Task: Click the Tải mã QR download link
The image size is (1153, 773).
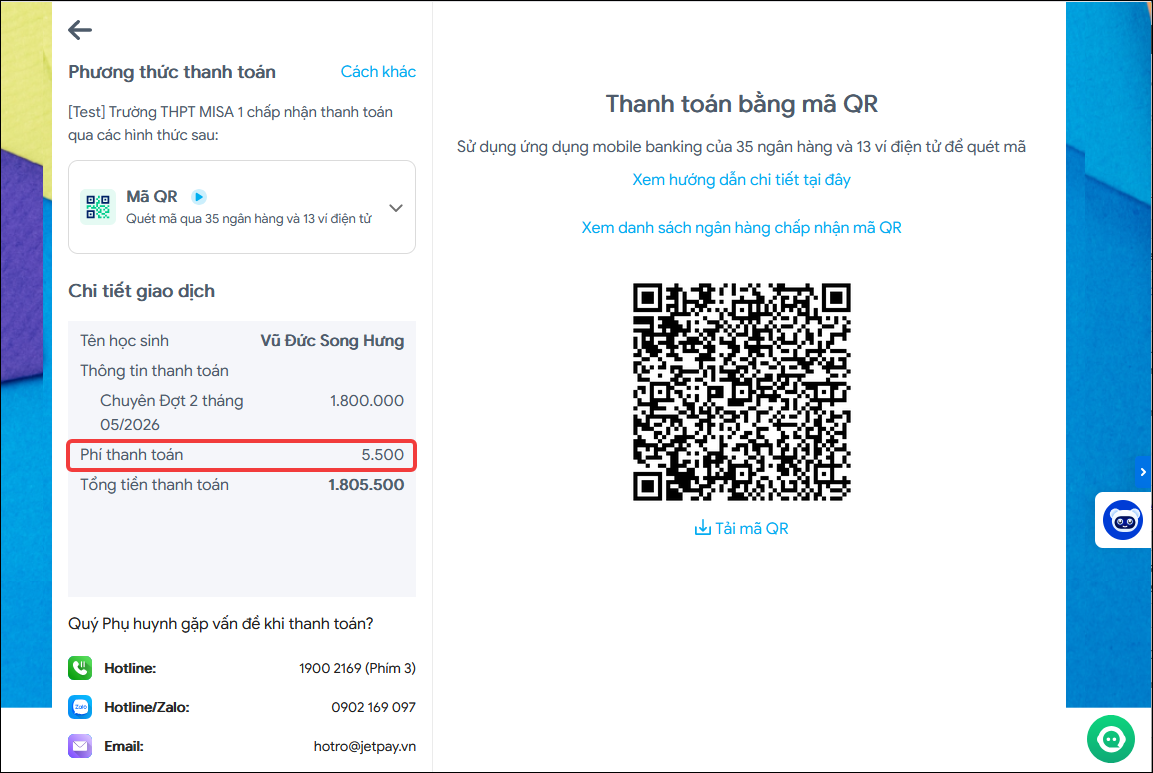Action: click(741, 528)
